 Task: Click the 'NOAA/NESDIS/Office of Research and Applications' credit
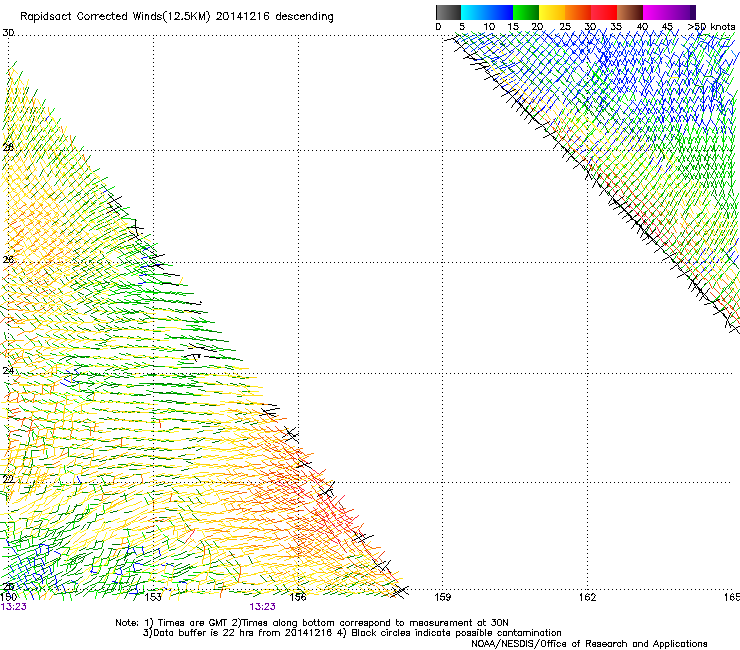coord(589,644)
